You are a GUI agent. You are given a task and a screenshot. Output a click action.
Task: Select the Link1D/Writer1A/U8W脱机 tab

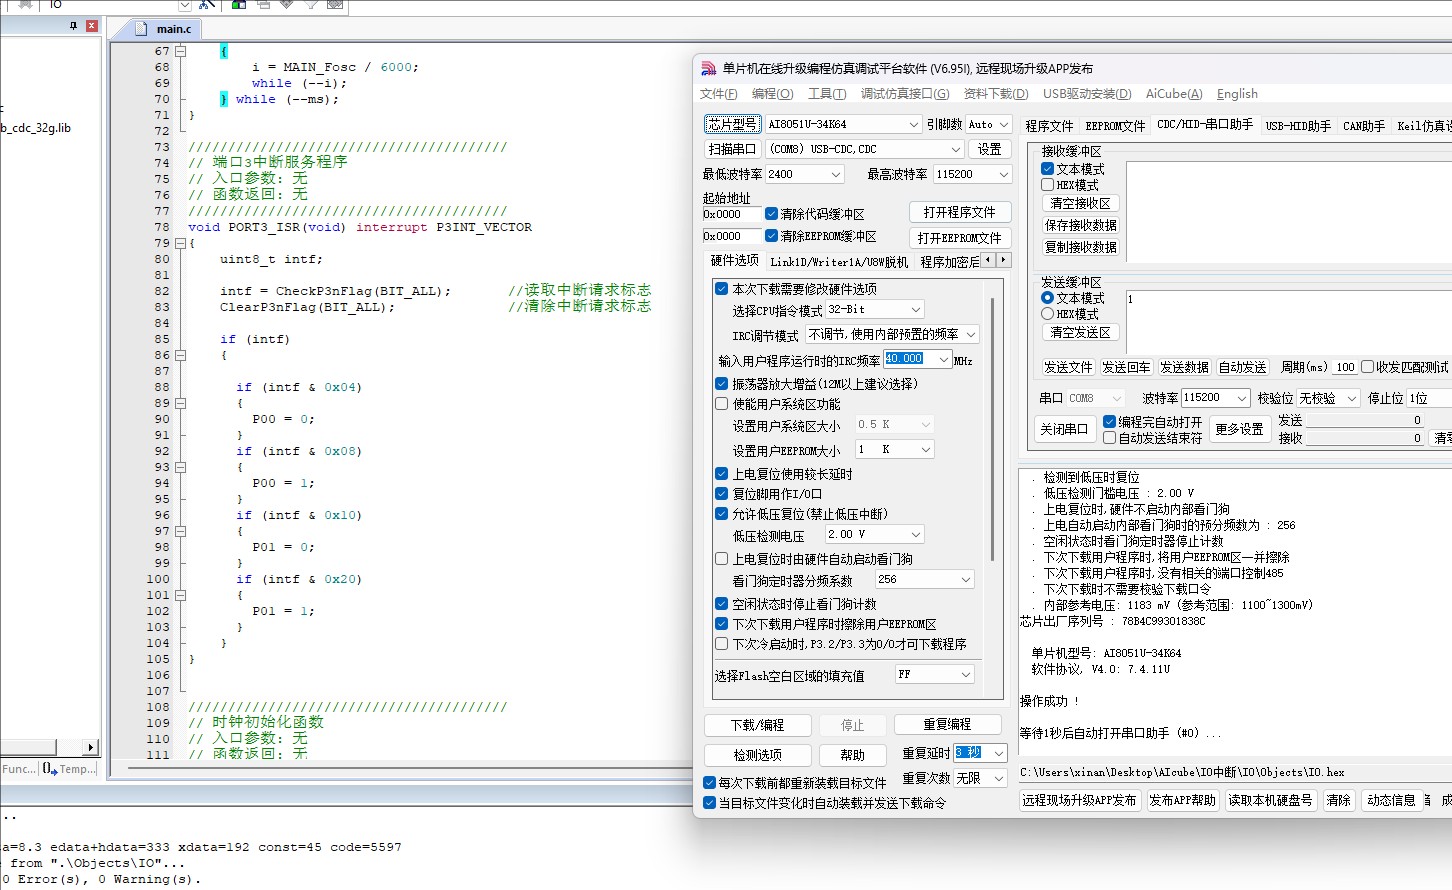point(839,262)
